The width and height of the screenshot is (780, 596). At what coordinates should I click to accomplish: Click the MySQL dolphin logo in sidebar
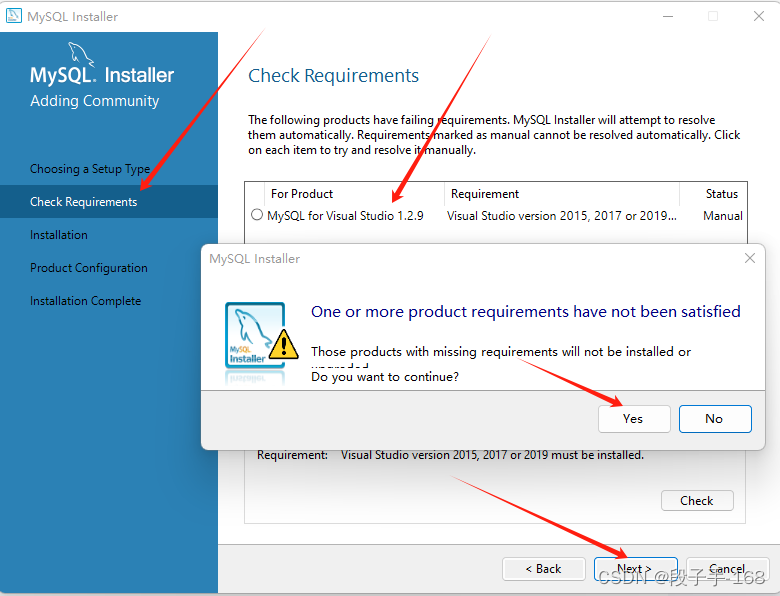[x=81, y=54]
